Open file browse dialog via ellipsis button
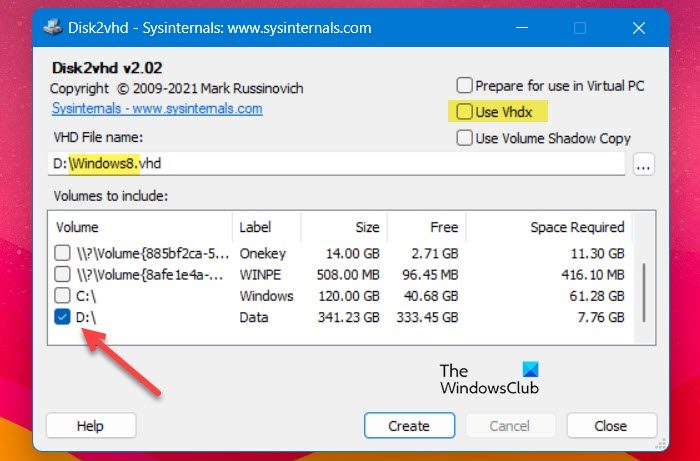 pos(643,164)
